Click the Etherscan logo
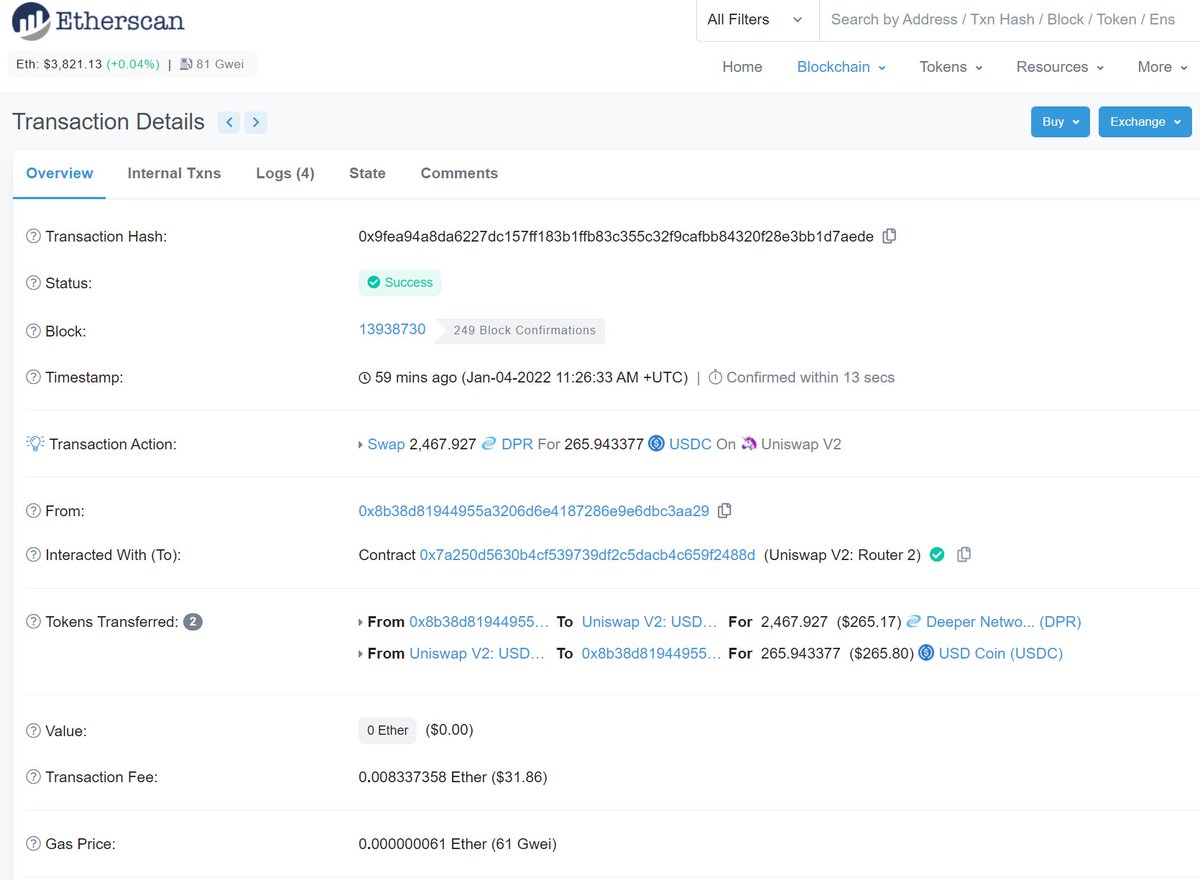Viewport: 1200px width, 880px height. [x=98, y=20]
